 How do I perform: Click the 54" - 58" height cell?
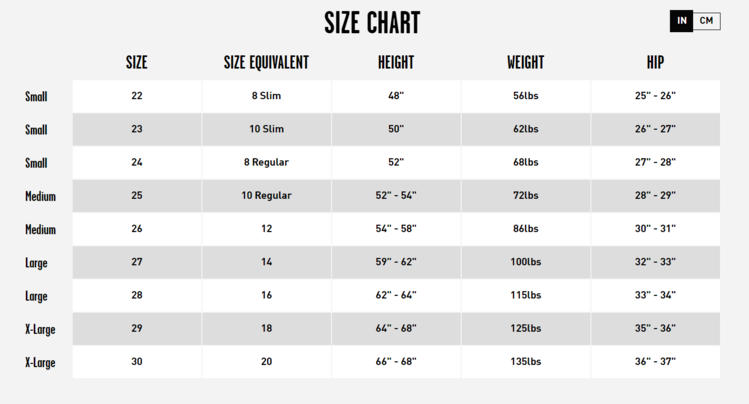pos(396,229)
